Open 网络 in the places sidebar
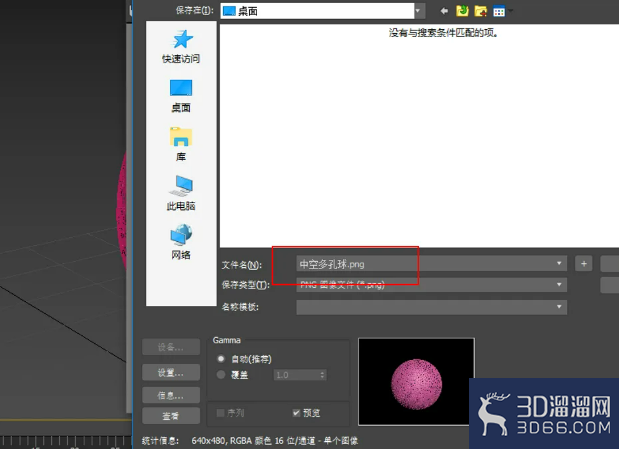This screenshot has width=619, height=449. pyautogui.click(x=181, y=242)
